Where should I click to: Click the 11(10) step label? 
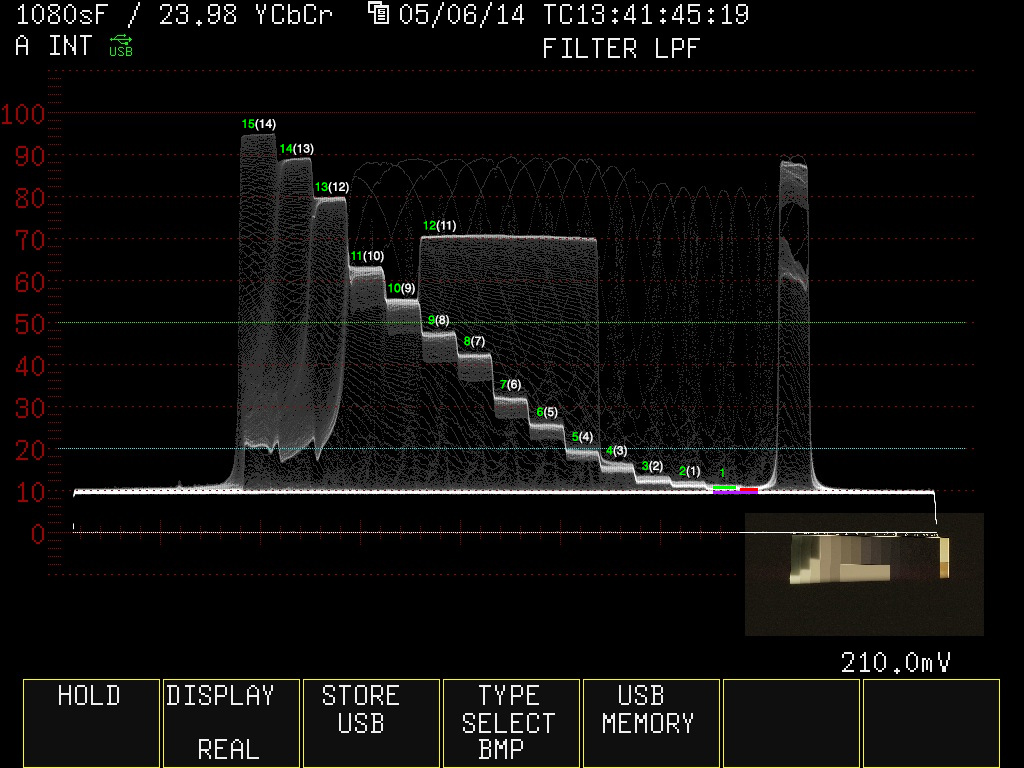pyautogui.click(x=367, y=256)
